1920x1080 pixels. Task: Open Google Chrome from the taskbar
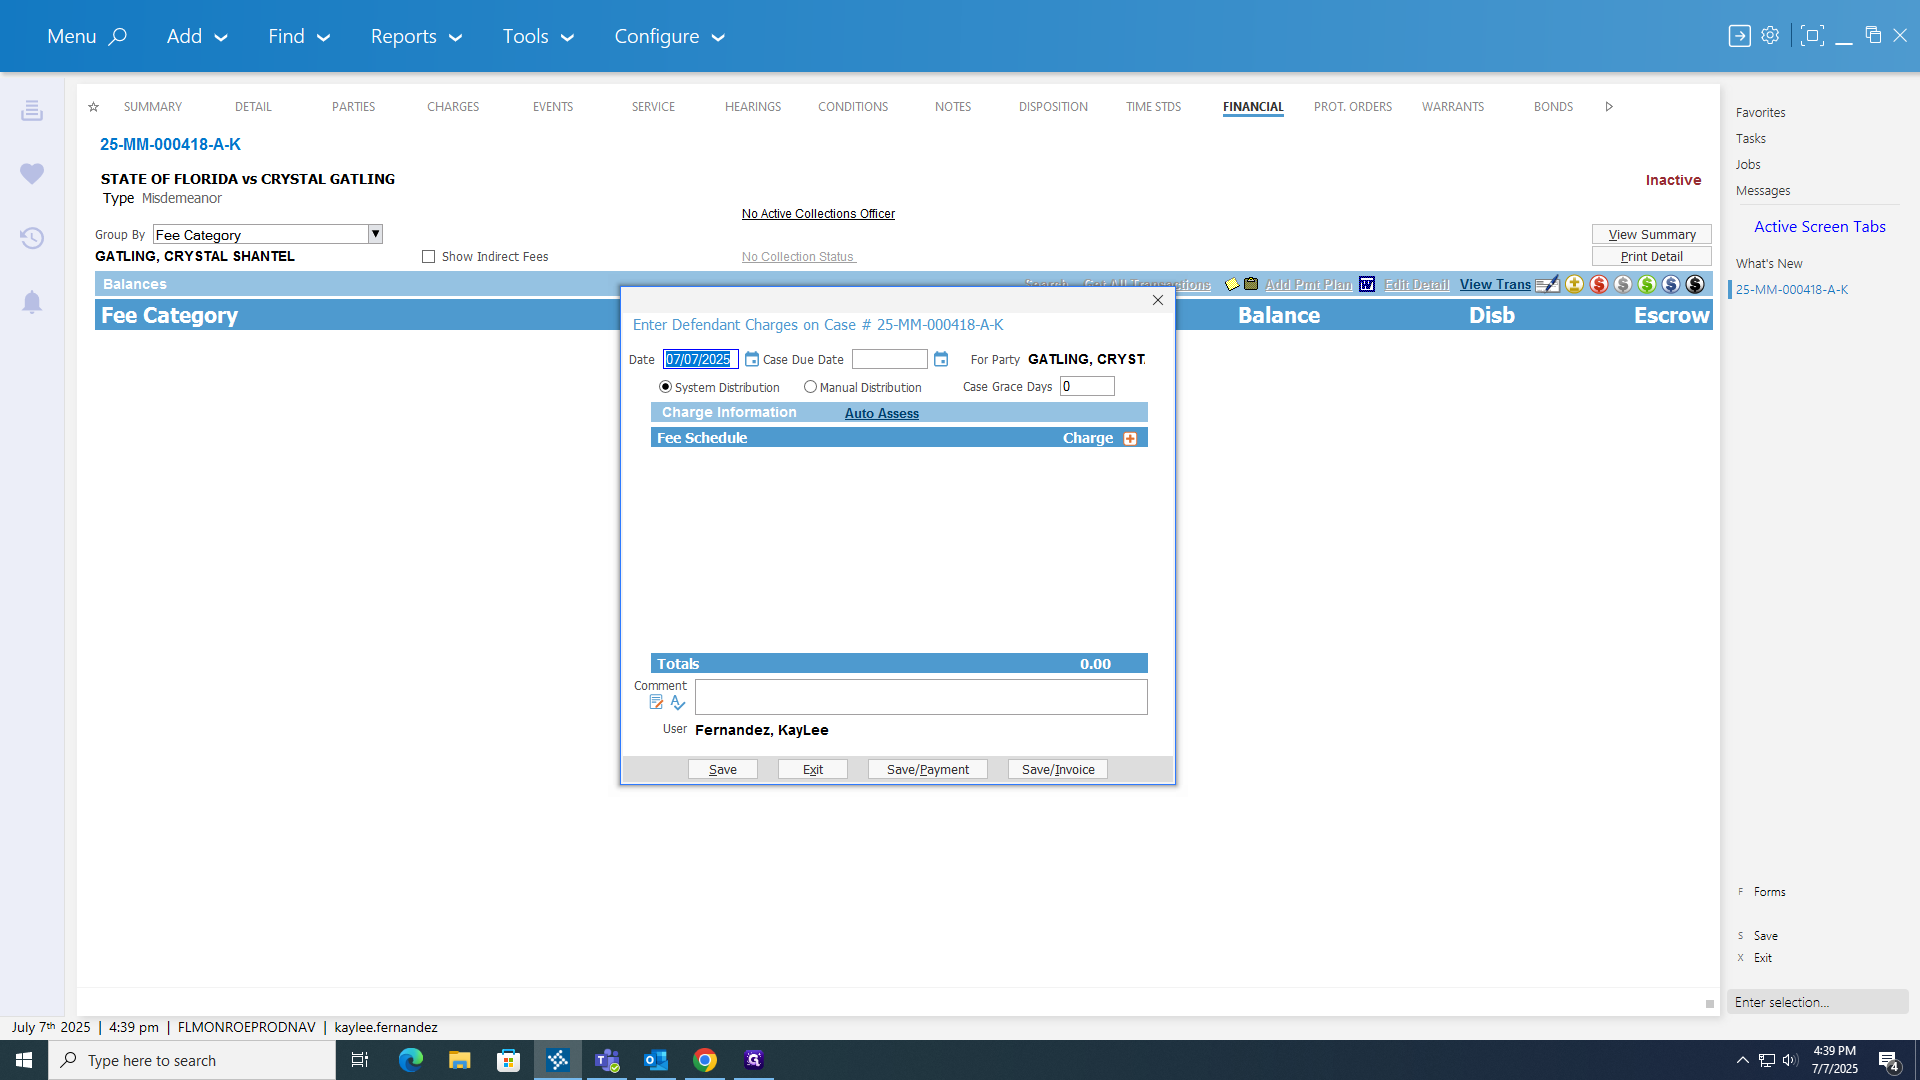click(x=705, y=1060)
